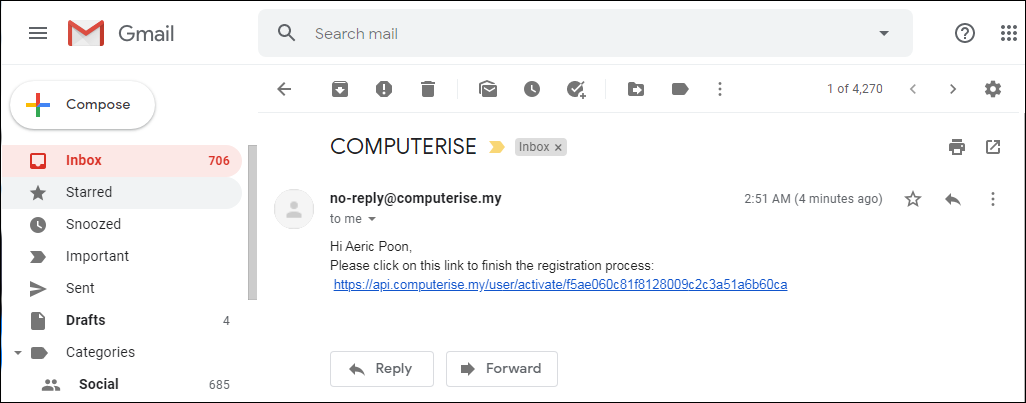Viewport: 1026px width, 403px height.
Task: Report email as spam
Action: [x=384, y=89]
